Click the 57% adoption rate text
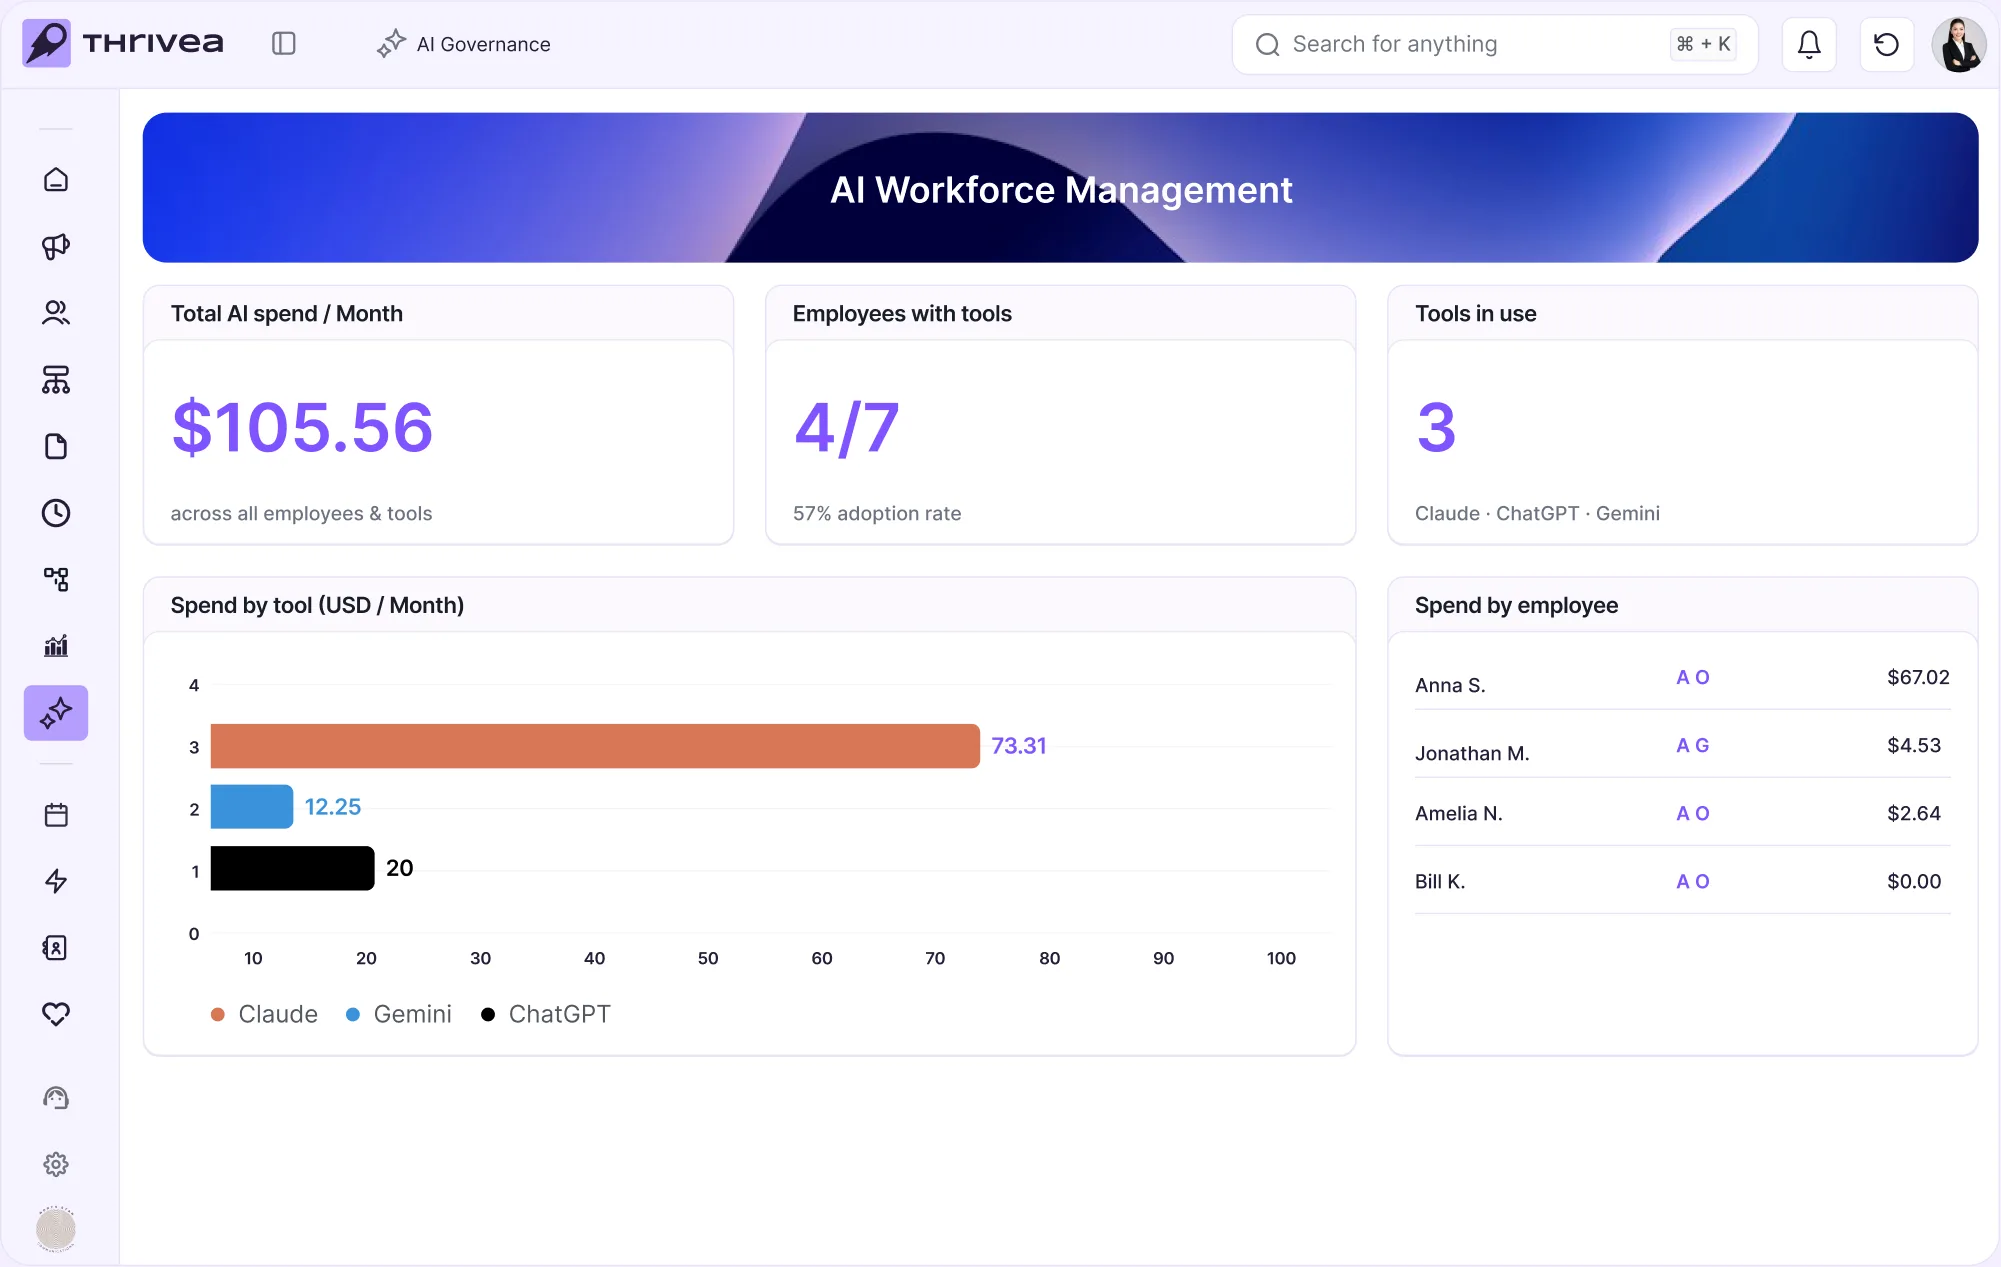 (877, 513)
